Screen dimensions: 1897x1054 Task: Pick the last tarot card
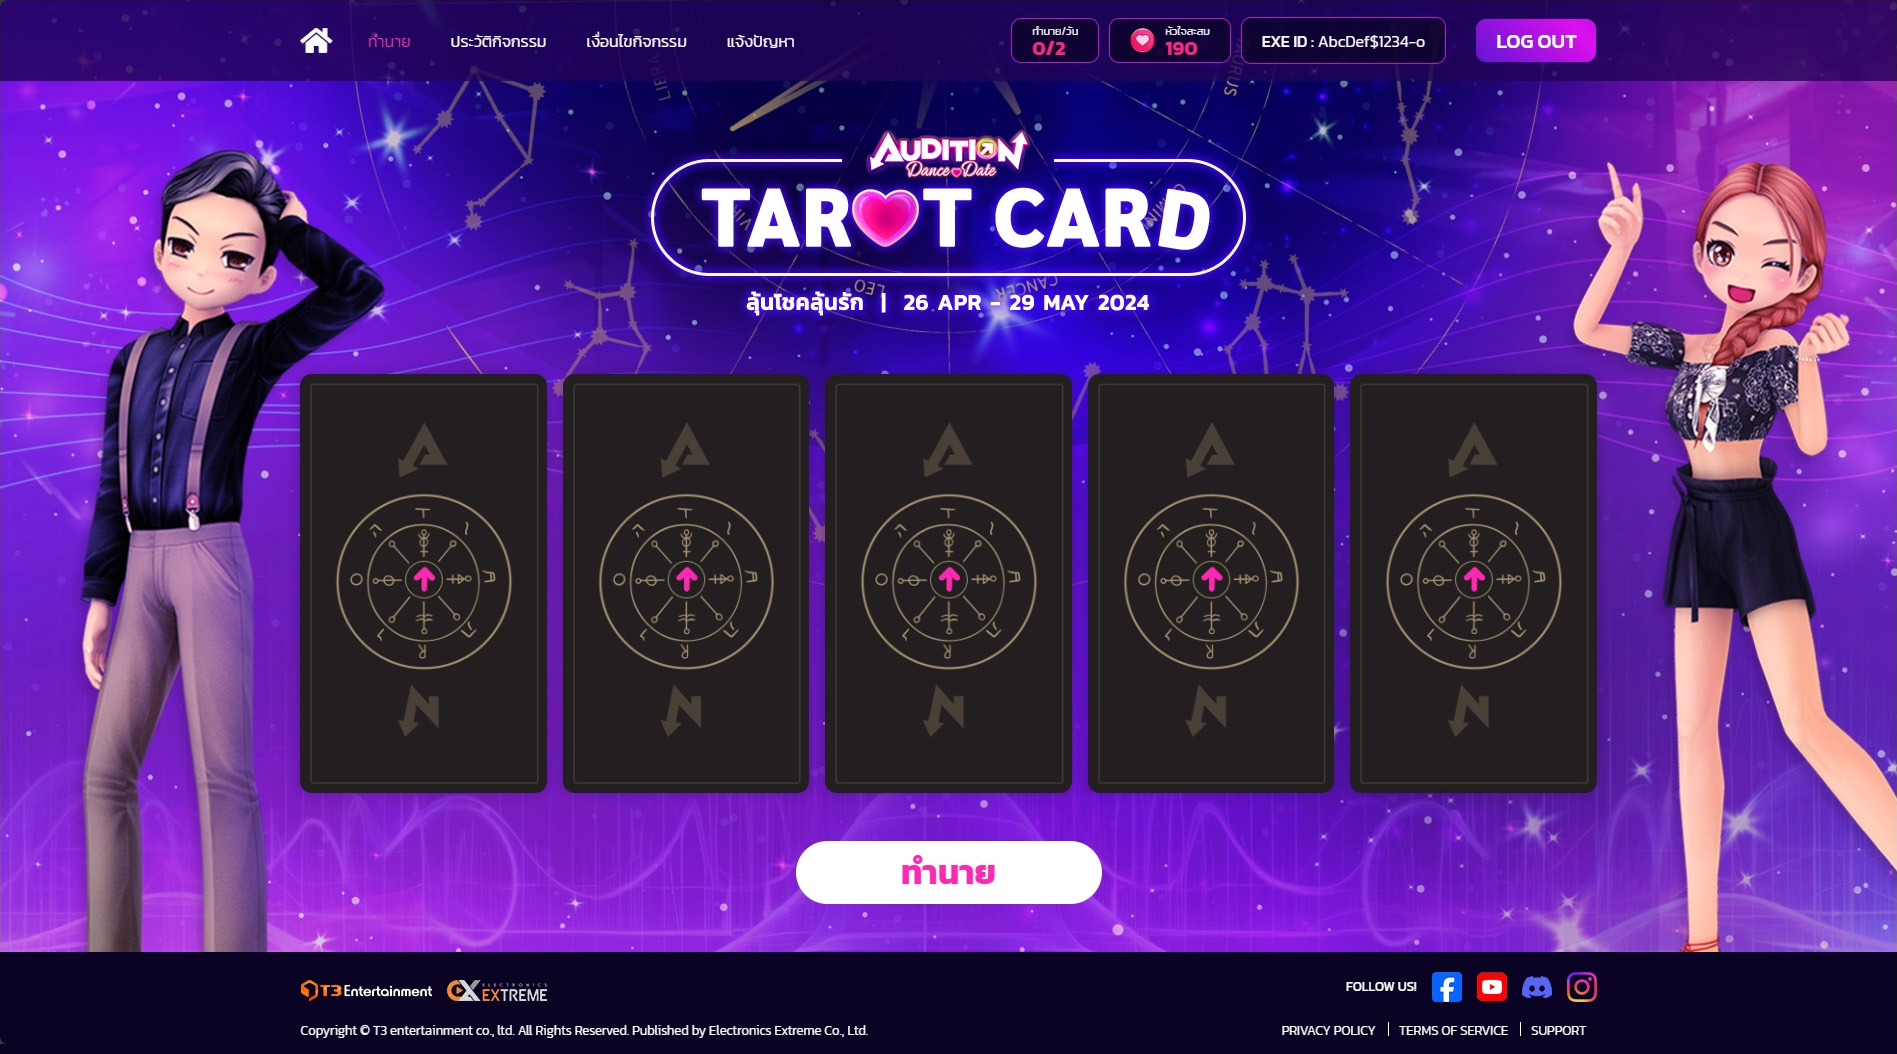[x=1473, y=583]
